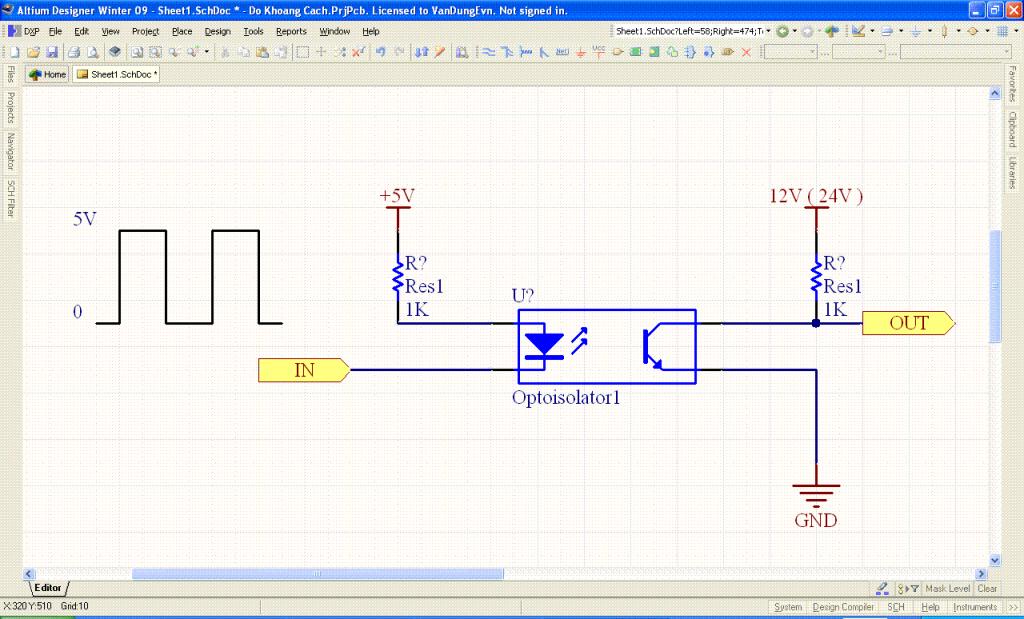Click the Print icon in toolbar
The height and width of the screenshot is (619, 1024).
(74, 51)
